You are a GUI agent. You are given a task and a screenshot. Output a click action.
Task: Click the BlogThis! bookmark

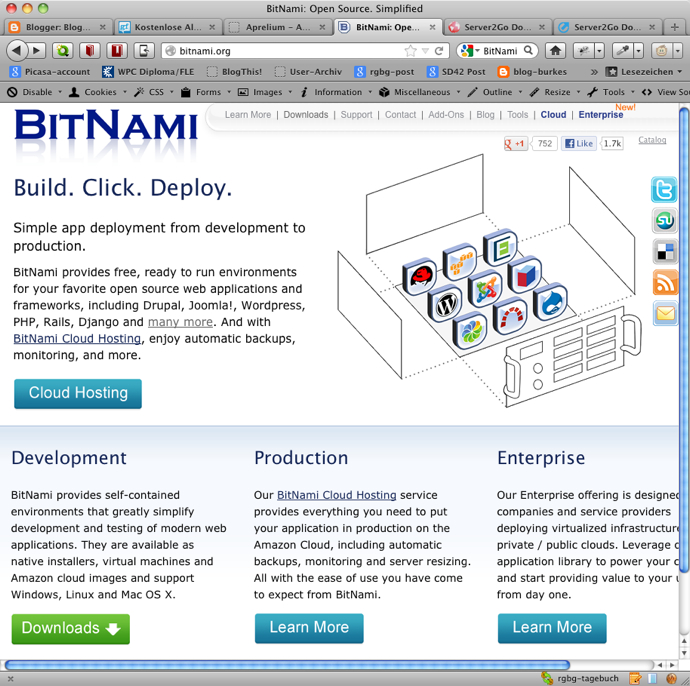(235, 72)
